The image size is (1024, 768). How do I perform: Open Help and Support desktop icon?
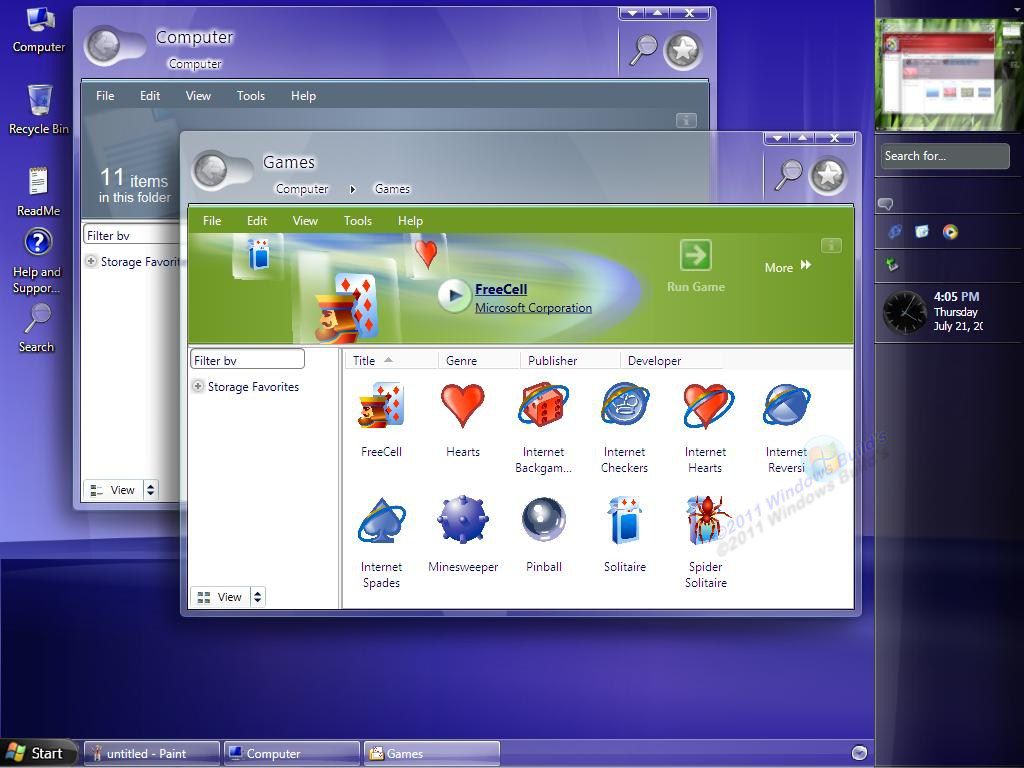point(37,260)
